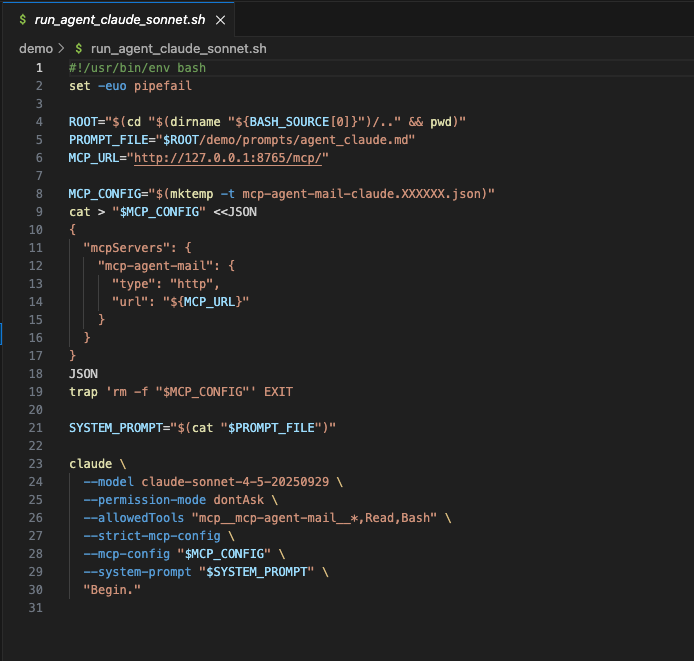
Task: Switch to the run_agent_claude_sonnet.sh editor tab
Action: click(x=122, y=19)
